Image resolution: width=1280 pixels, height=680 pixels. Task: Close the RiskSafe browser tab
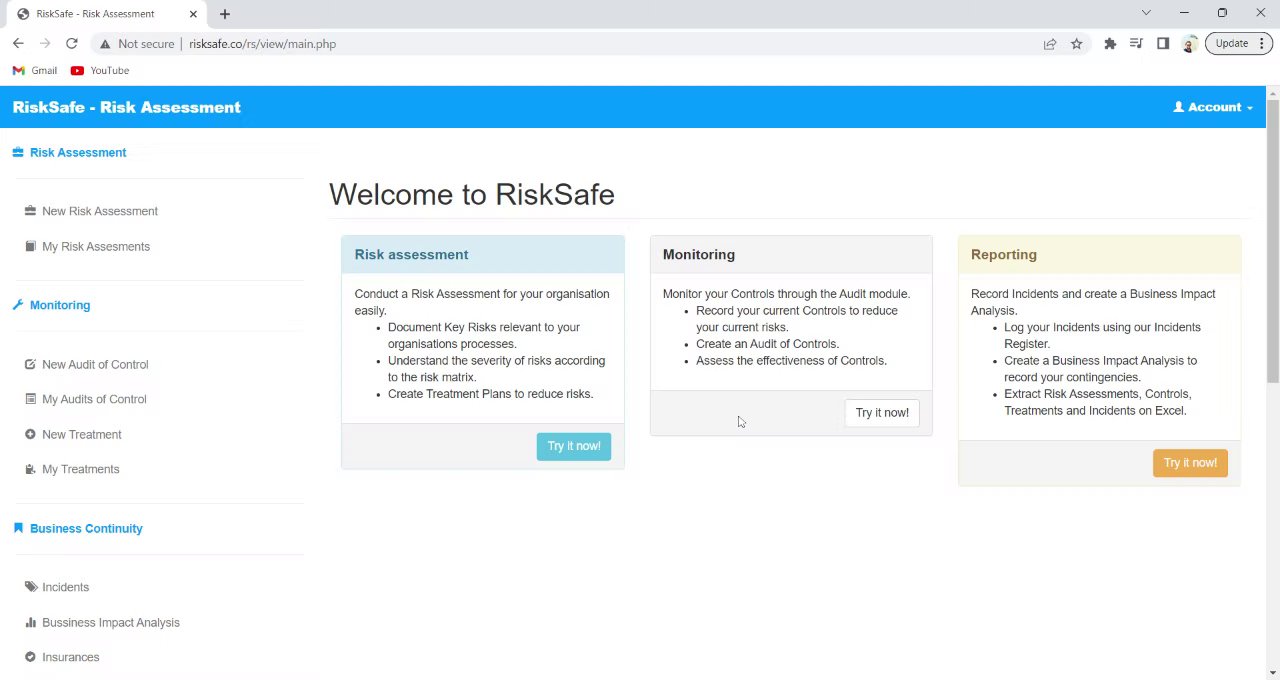click(193, 14)
